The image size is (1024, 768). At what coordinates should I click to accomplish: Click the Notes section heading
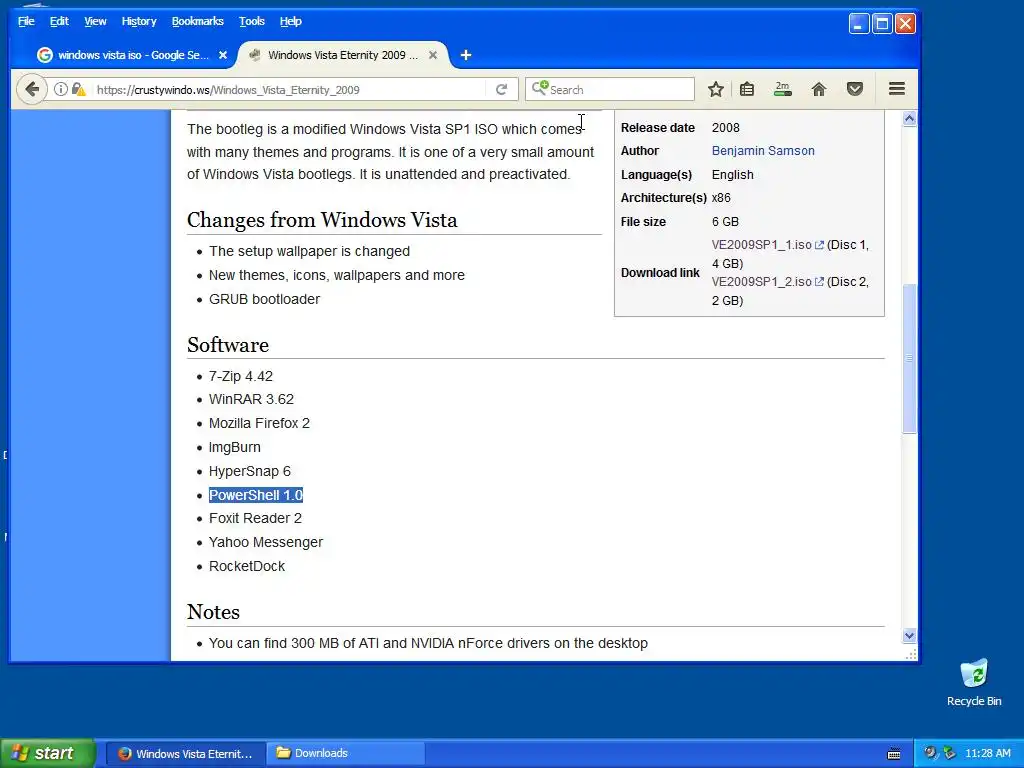pos(213,612)
